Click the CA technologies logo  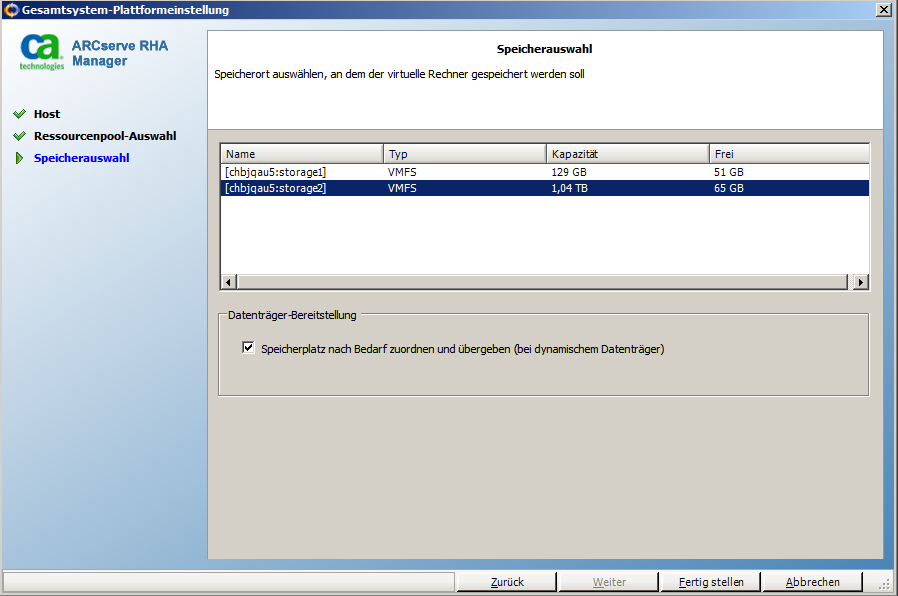[x=41, y=53]
